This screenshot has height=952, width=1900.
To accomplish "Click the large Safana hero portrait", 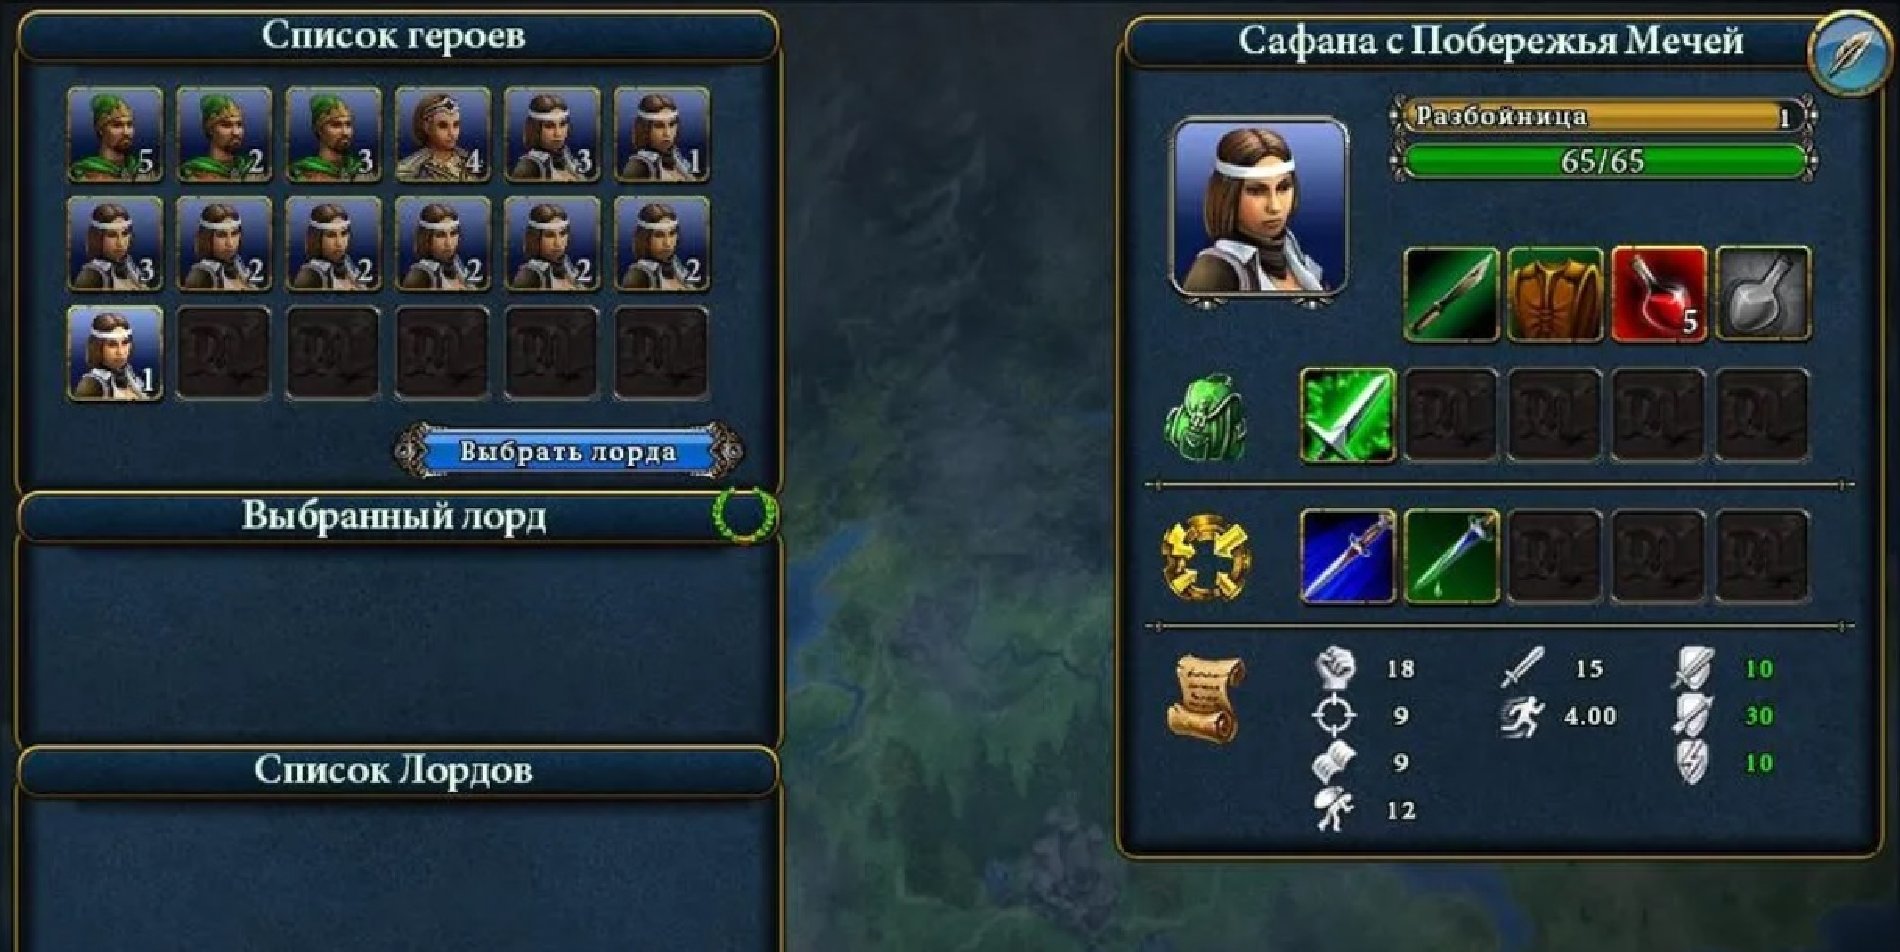I will pos(1260,207).
